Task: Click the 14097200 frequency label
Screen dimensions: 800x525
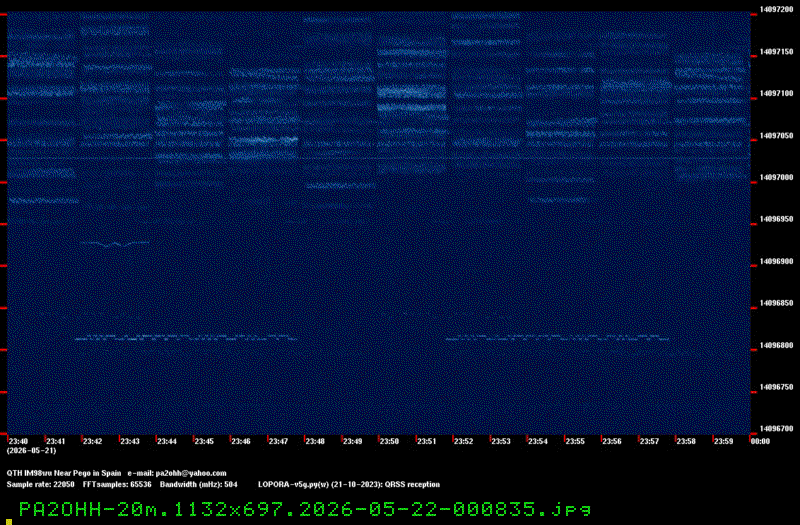Action: [776, 9]
